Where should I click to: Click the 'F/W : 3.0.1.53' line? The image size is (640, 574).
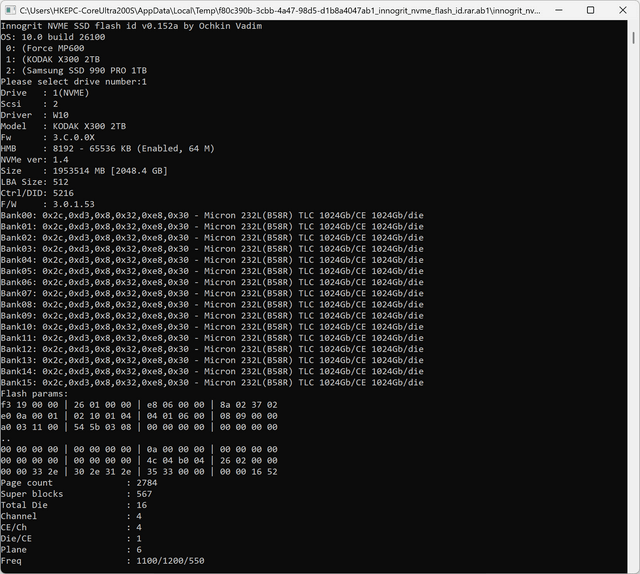(48, 204)
